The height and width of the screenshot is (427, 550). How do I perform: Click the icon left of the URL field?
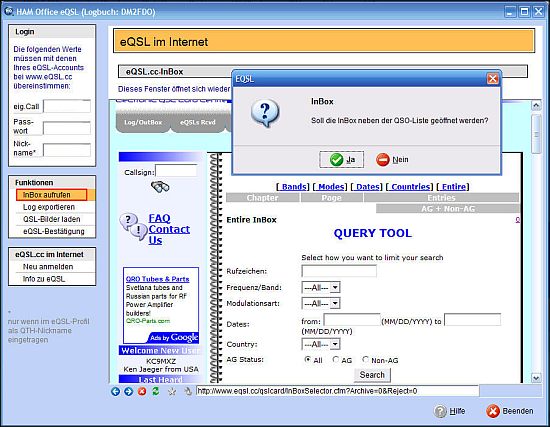click(188, 391)
